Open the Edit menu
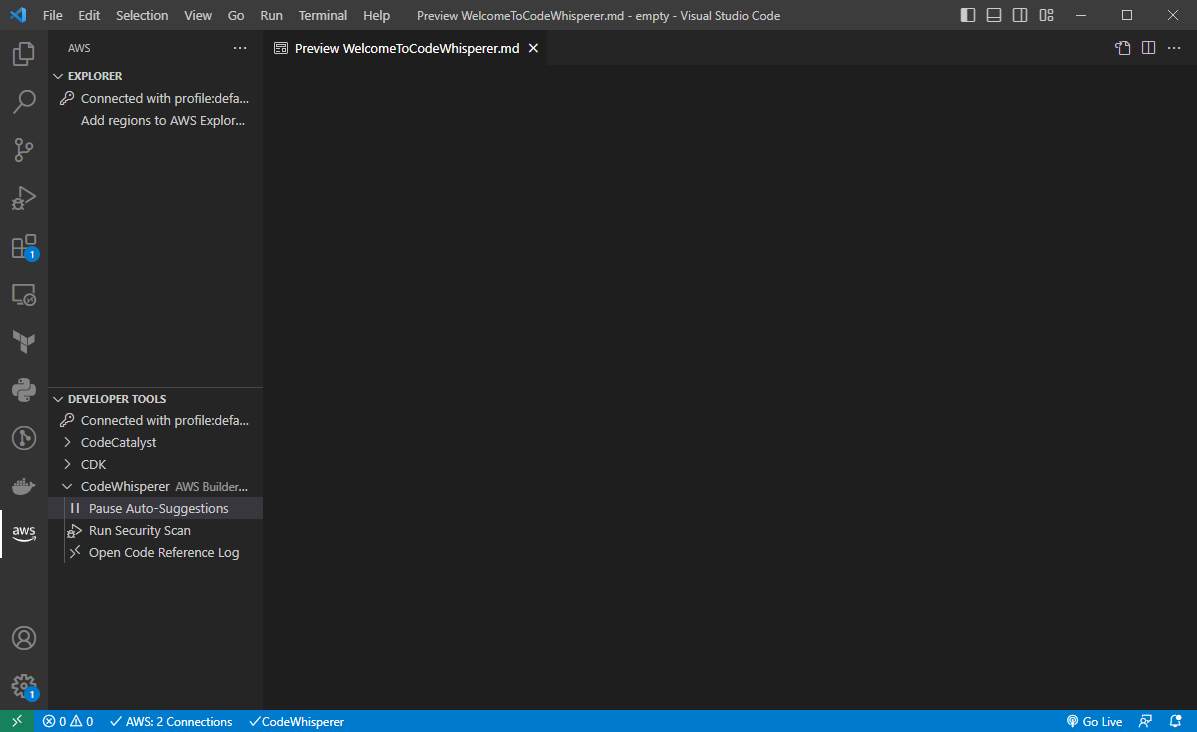 coord(89,15)
